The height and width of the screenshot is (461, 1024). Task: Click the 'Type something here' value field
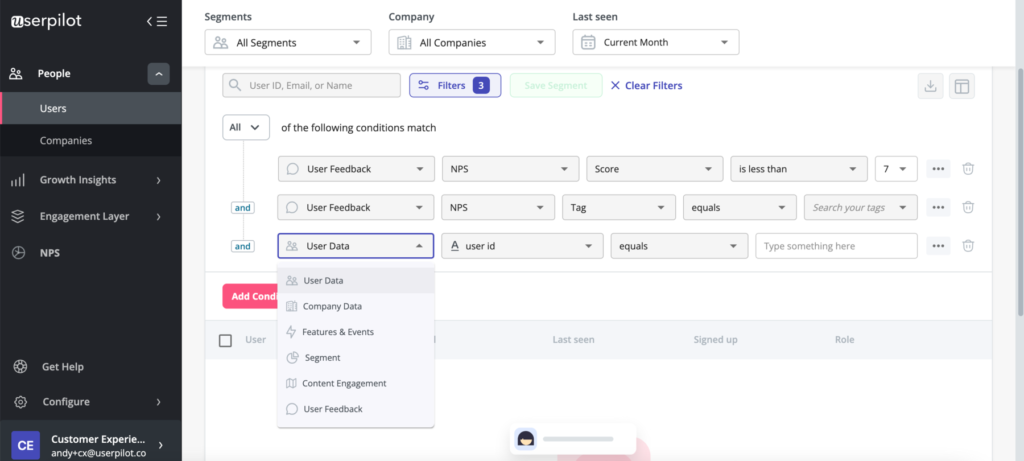pos(836,246)
